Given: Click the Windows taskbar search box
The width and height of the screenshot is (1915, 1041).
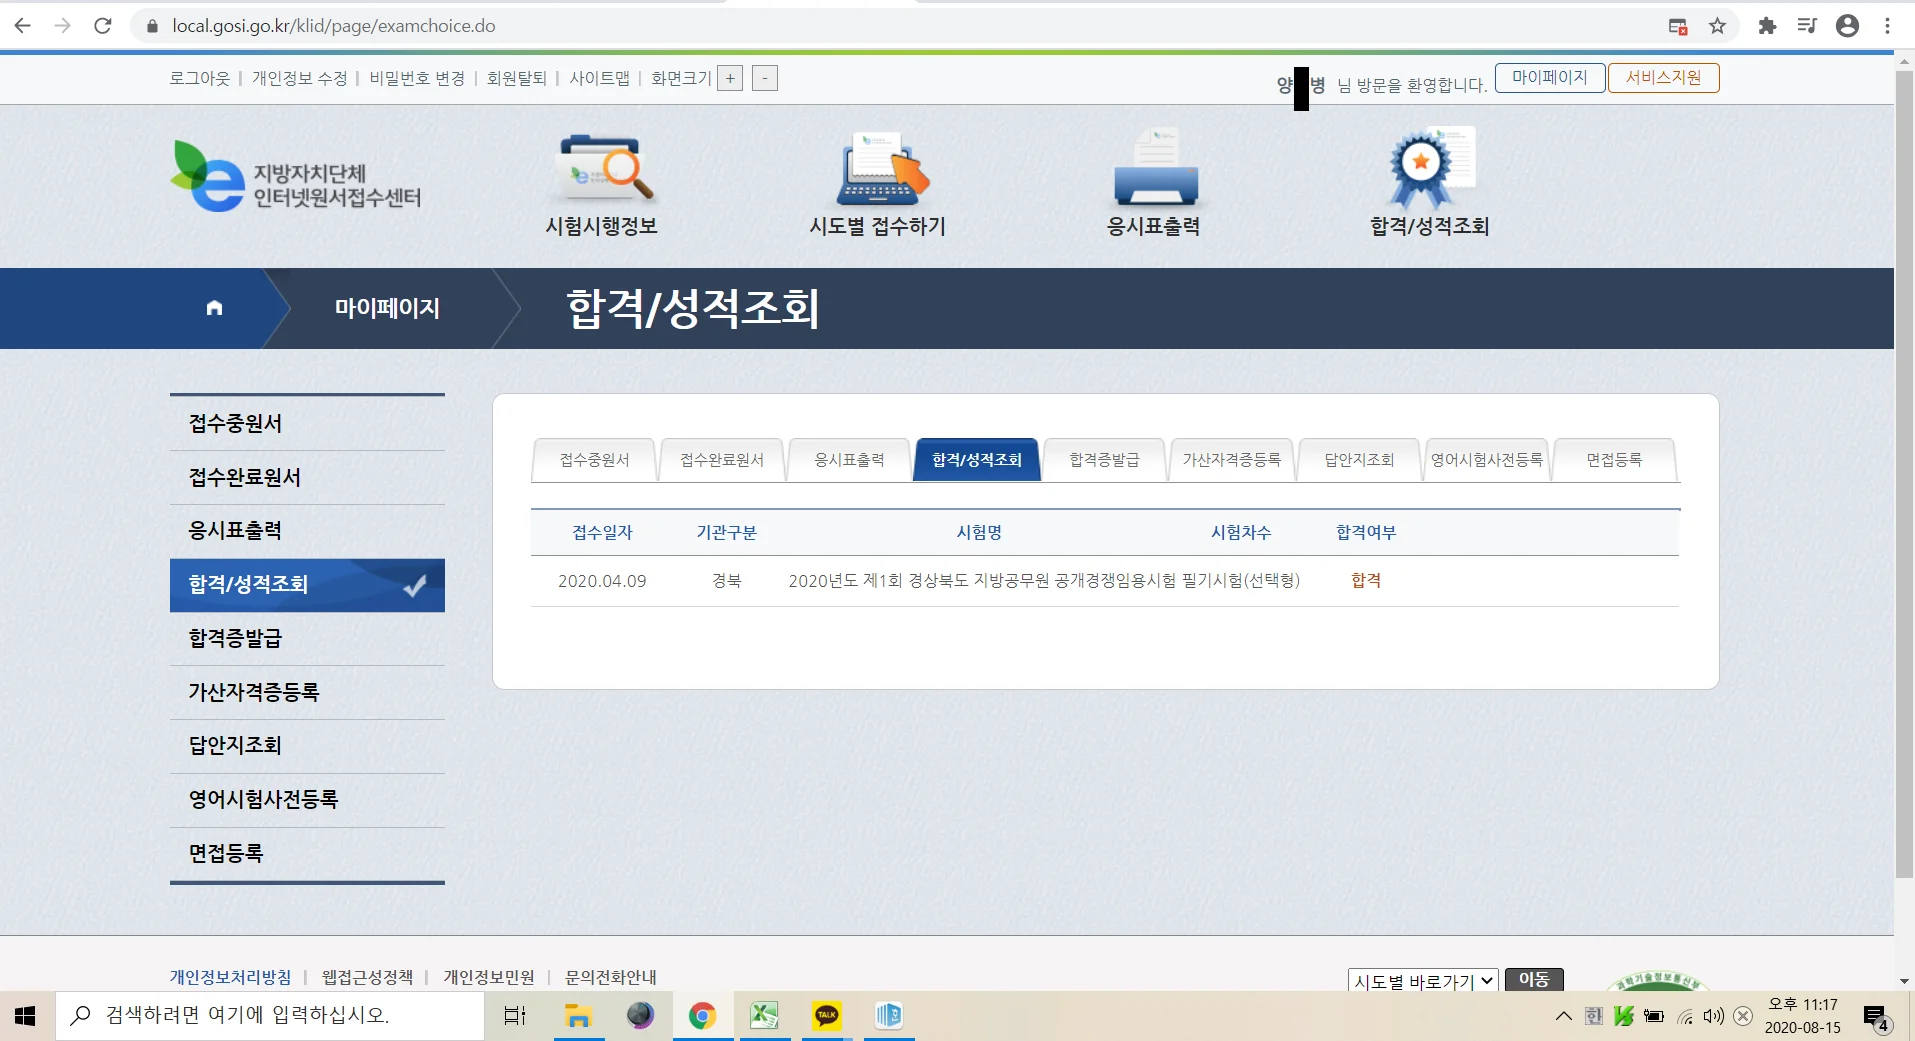Looking at the screenshot, I should tap(270, 1016).
